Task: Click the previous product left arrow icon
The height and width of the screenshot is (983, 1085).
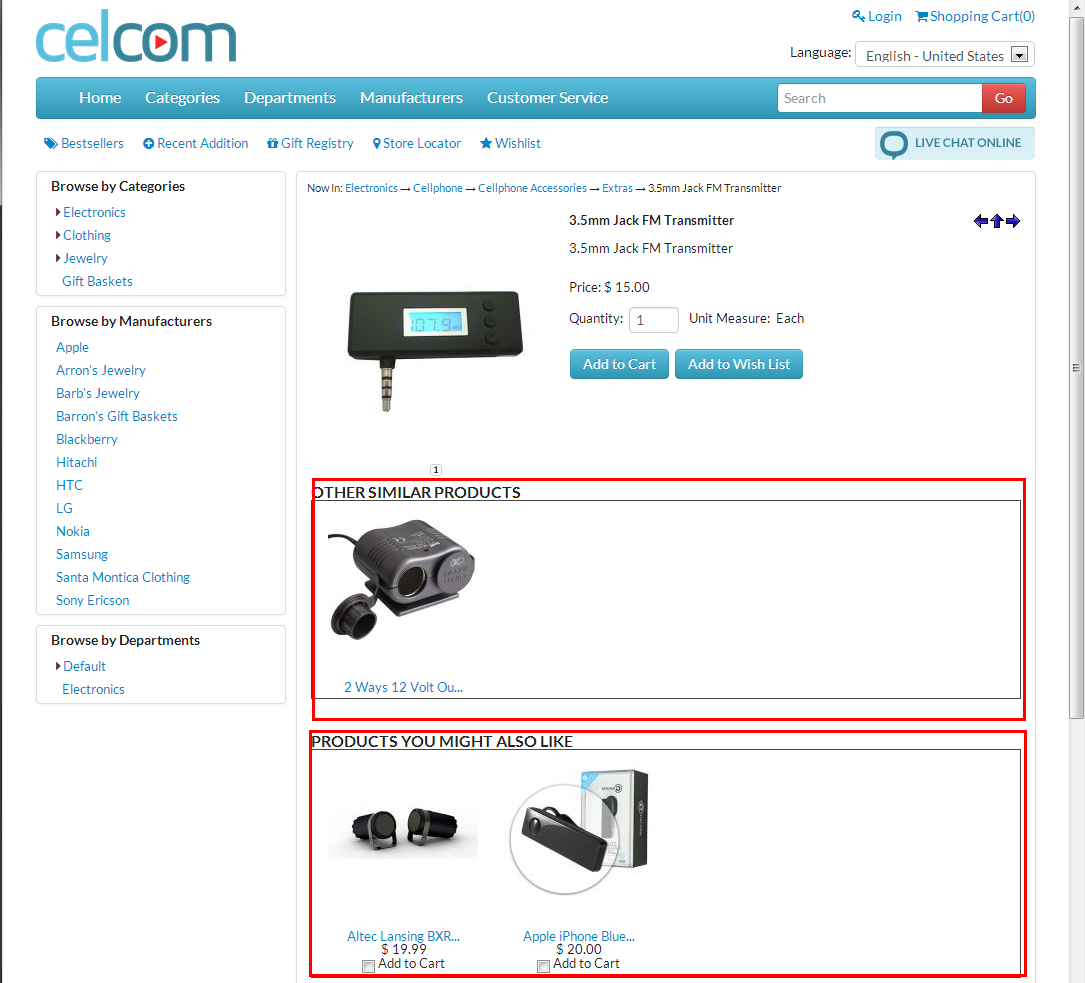Action: pyautogui.click(x=981, y=221)
